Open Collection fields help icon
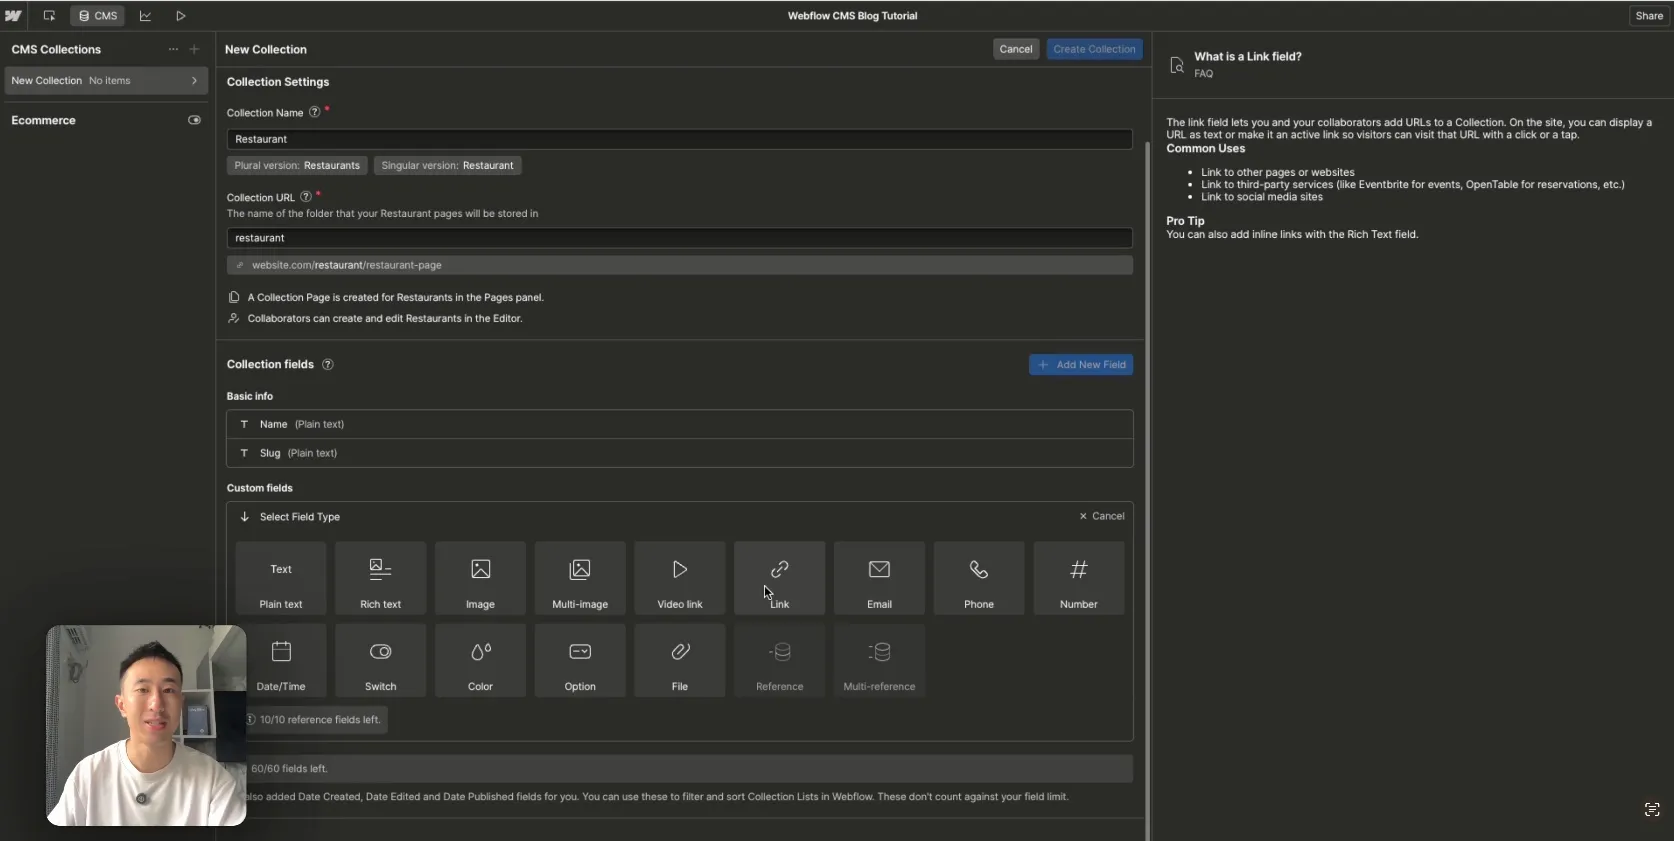The image size is (1674, 841). [x=327, y=365]
